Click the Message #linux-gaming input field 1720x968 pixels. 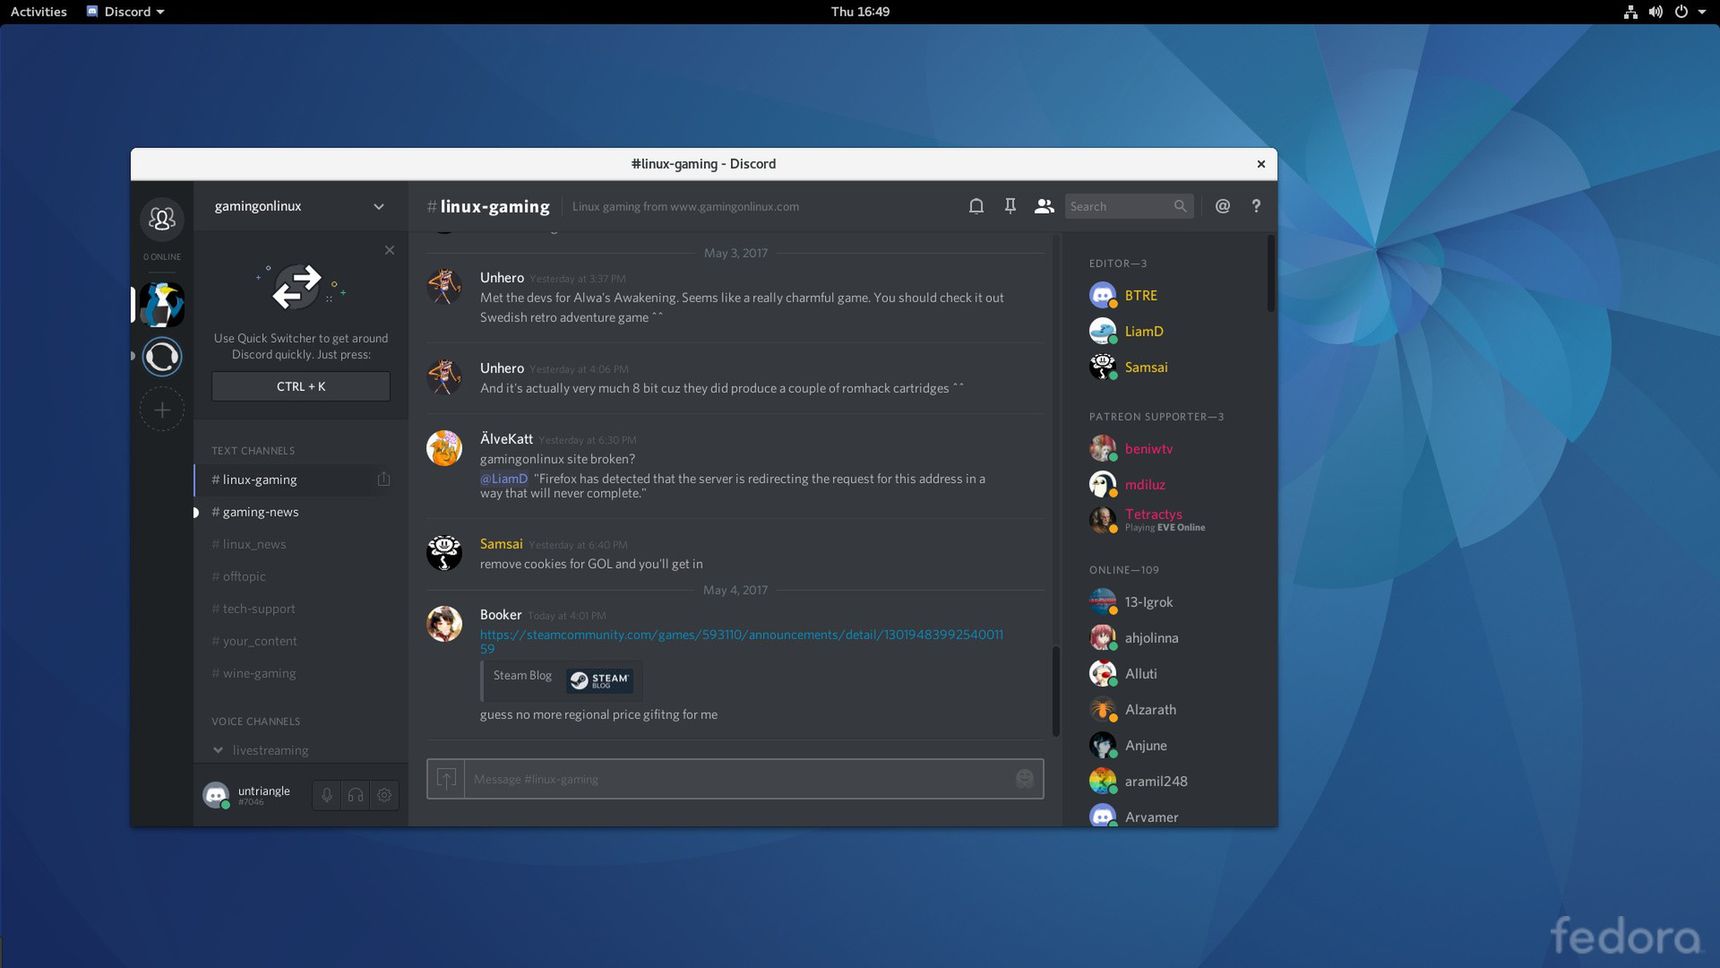(x=738, y=779)
